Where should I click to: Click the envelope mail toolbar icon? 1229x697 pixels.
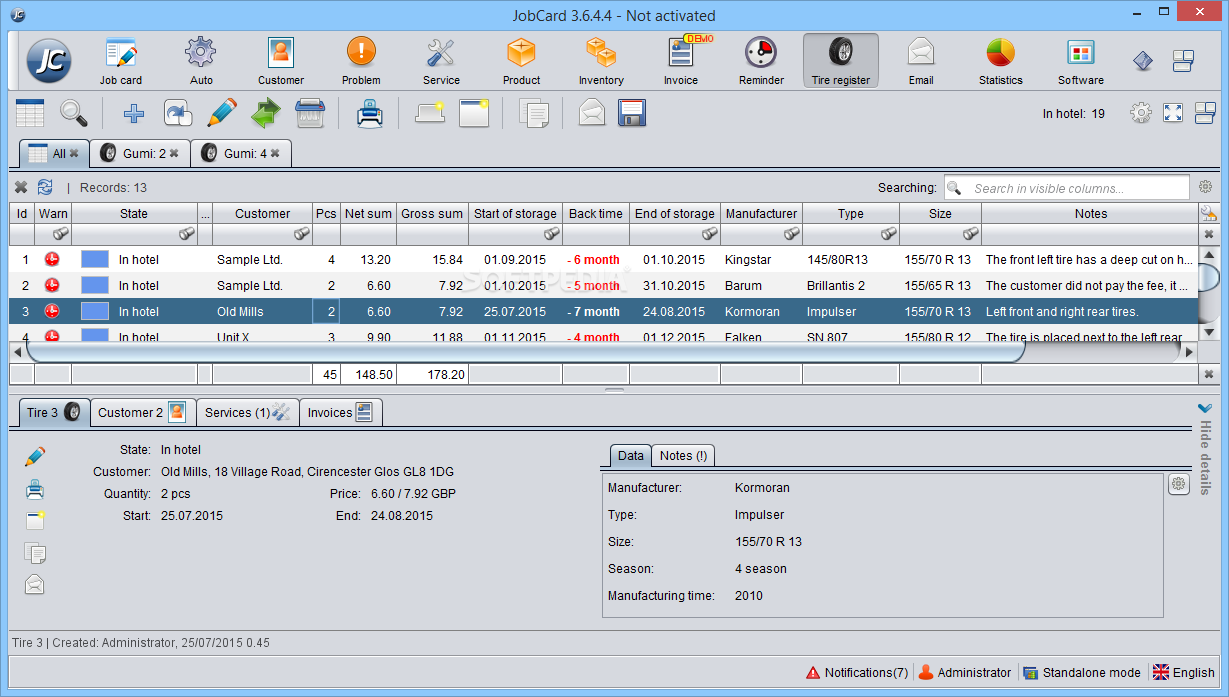[x=592, y=113]
